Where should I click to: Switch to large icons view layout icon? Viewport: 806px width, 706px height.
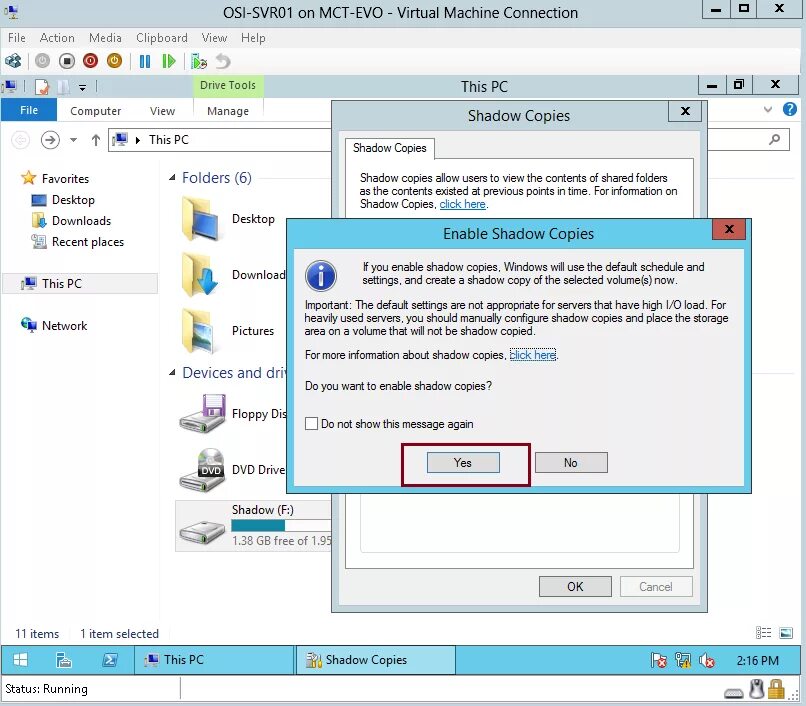click(786, 633)
